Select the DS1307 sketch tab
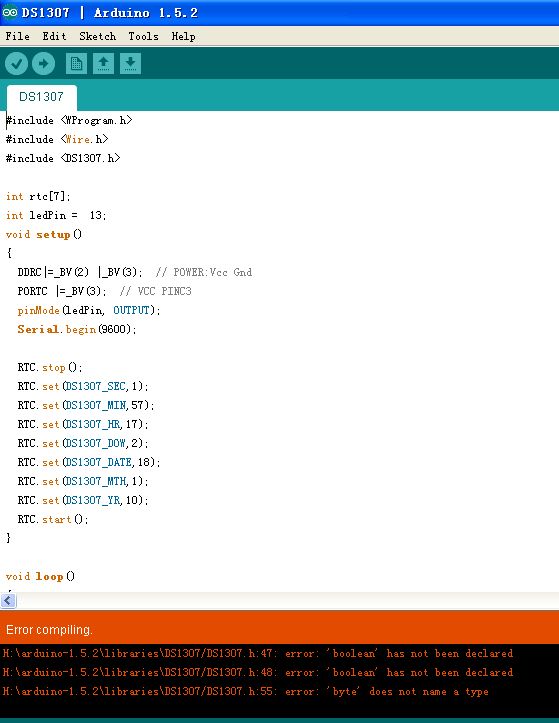Screen dimensions: 559x723 (x=42, y=97)
